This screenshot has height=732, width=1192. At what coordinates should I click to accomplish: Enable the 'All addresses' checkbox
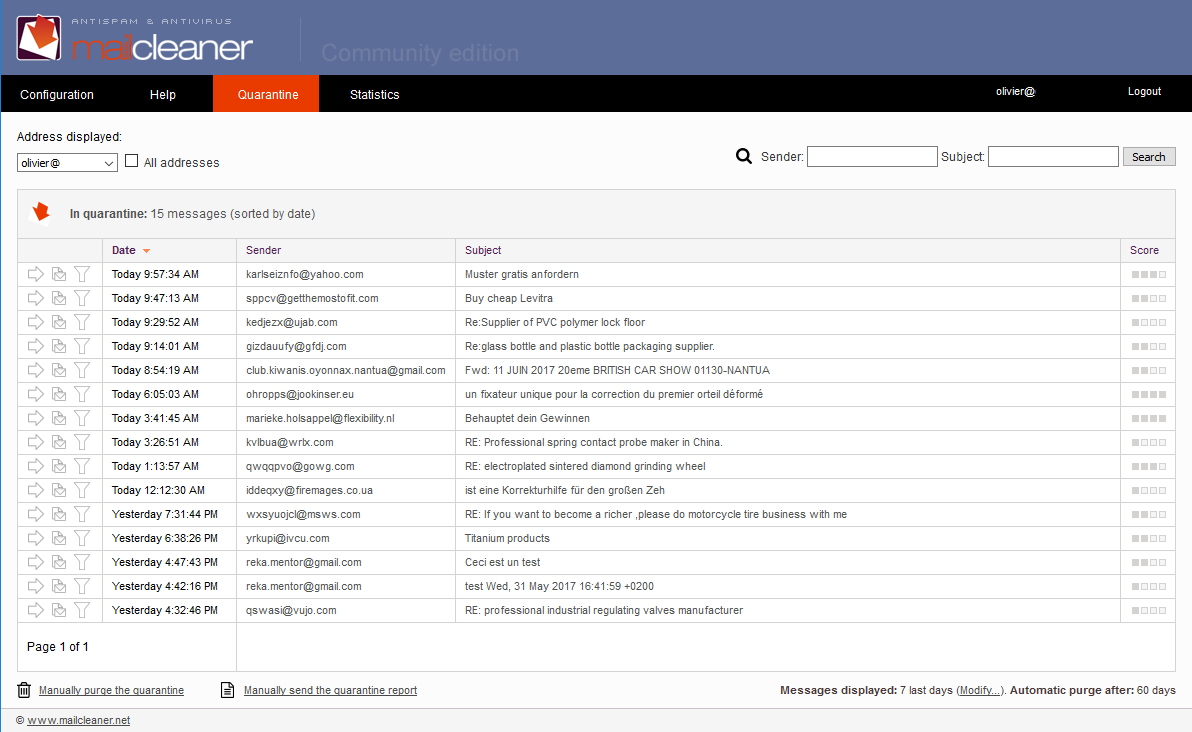[131, 160]
